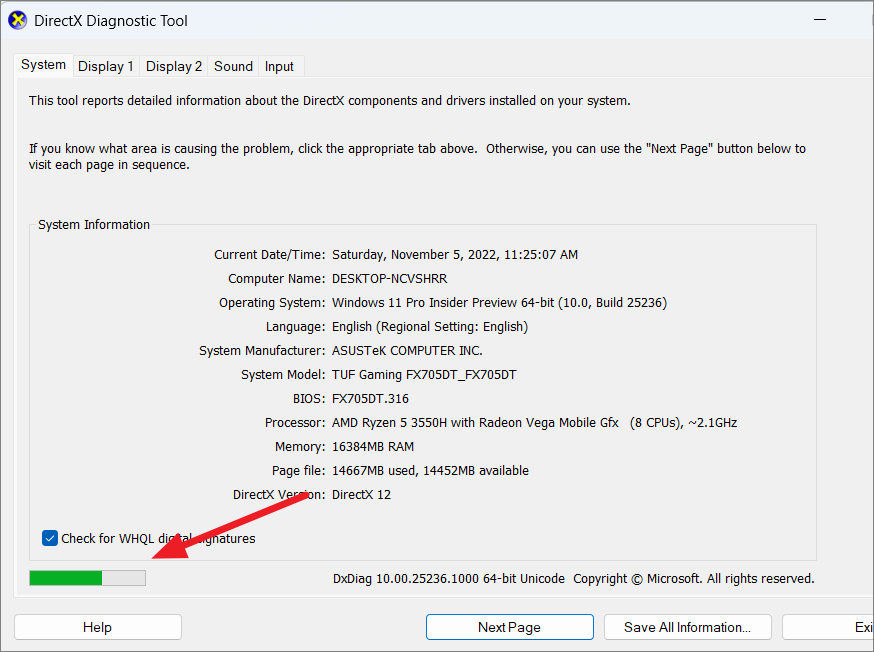874x652 pixels.
Task: Click the Copyright Microsoft text
Action: coord(693,578)
